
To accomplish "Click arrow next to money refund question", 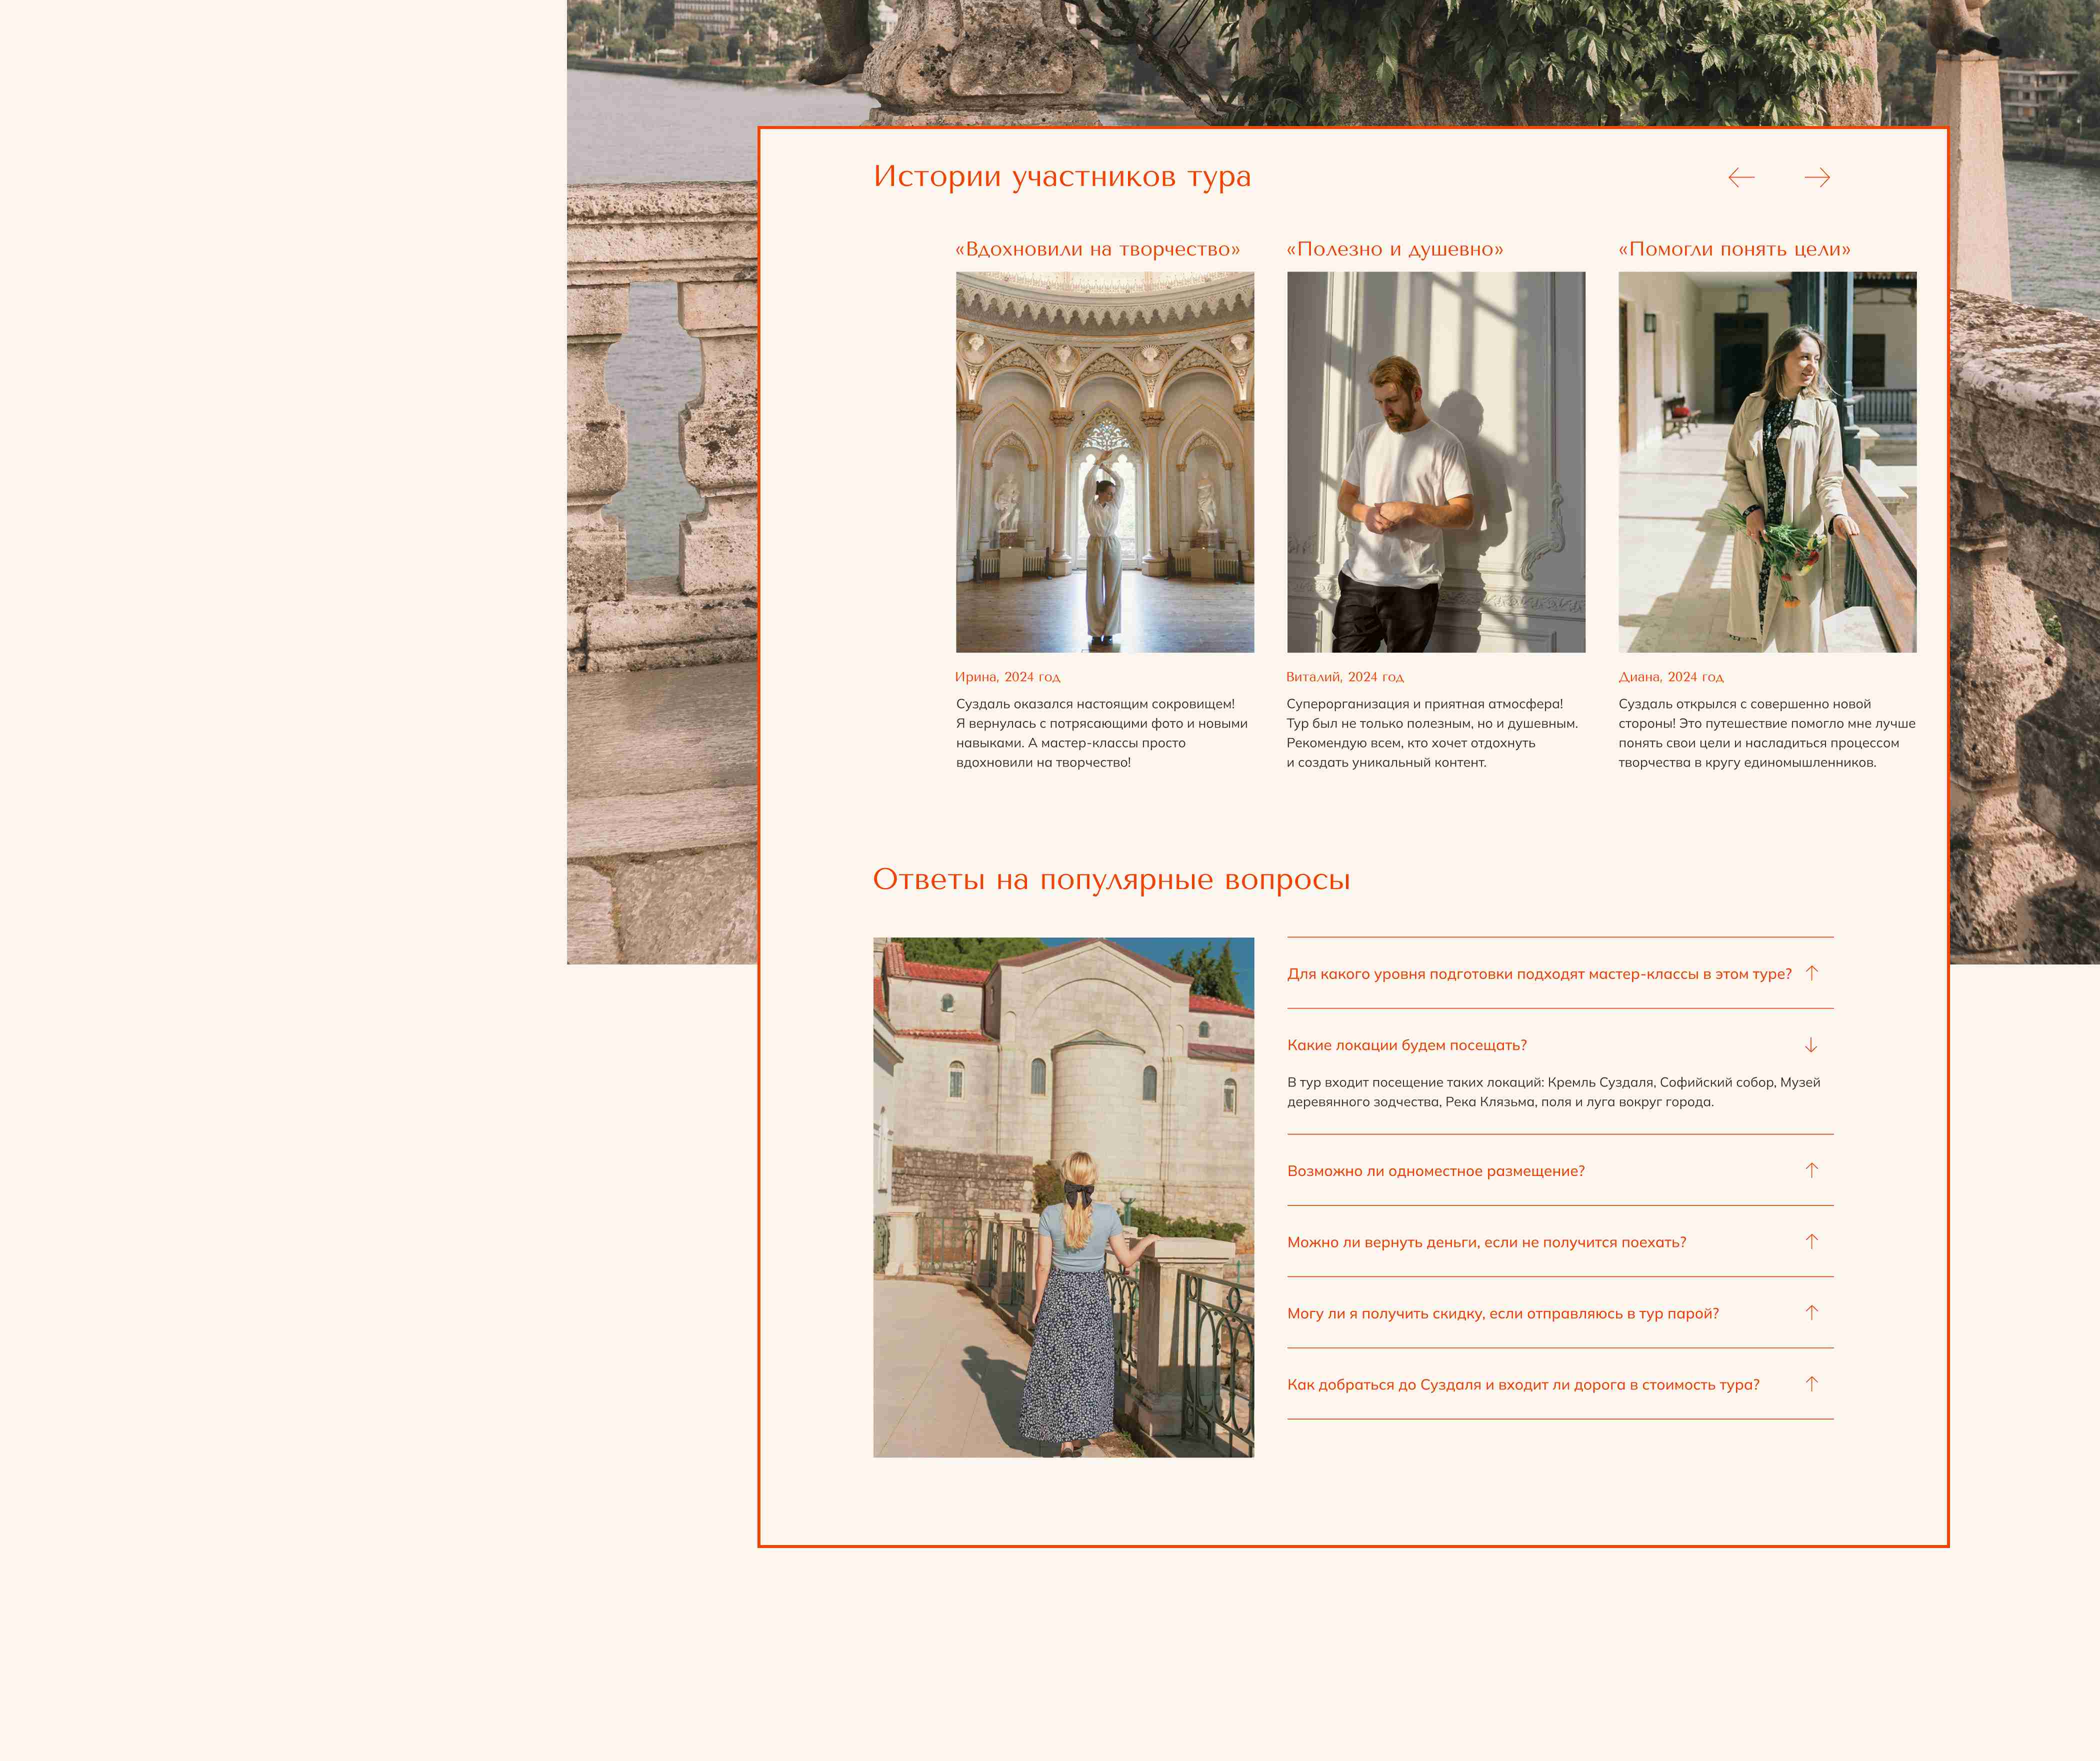I will coord(1811,1241).
